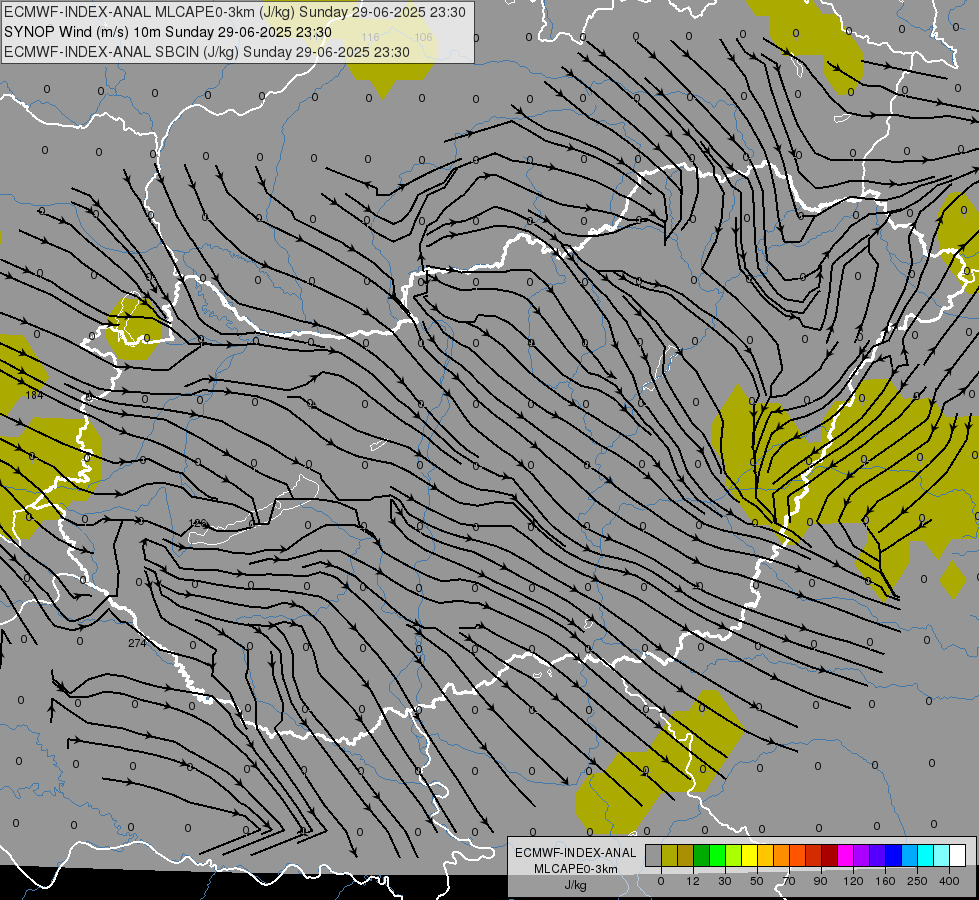
Task: Click the map value 274
Action: click(137, 643)
